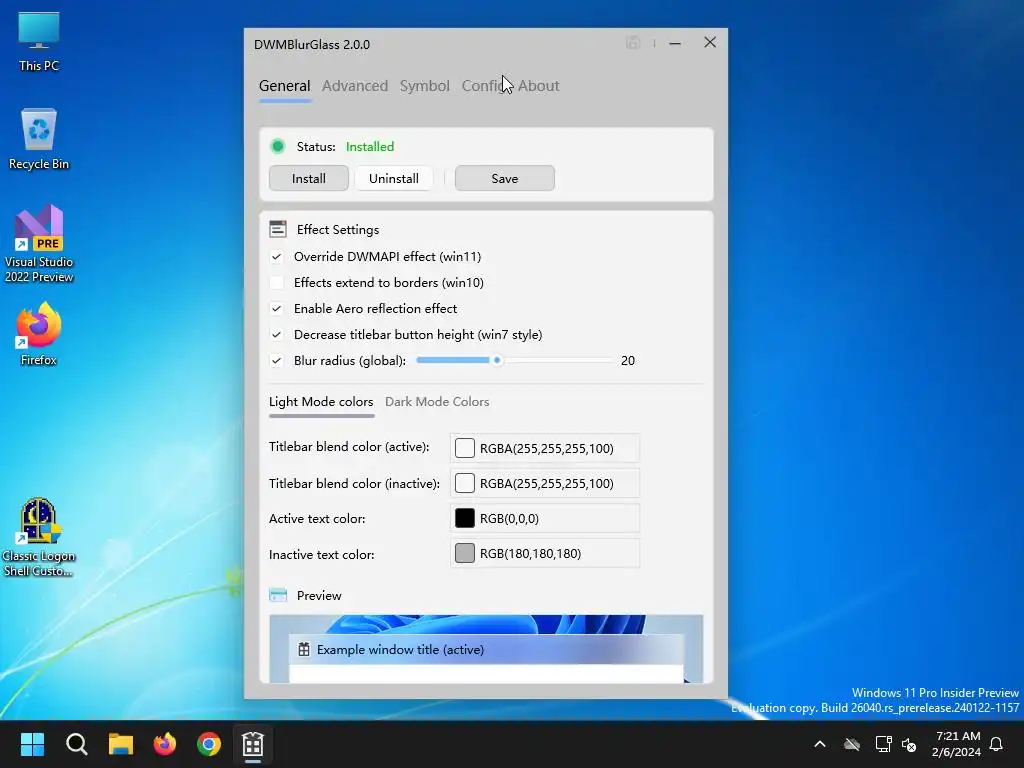Switch to Dark Mode Colors tab
Screen dimensions: 1024x768
click(437, 402)
